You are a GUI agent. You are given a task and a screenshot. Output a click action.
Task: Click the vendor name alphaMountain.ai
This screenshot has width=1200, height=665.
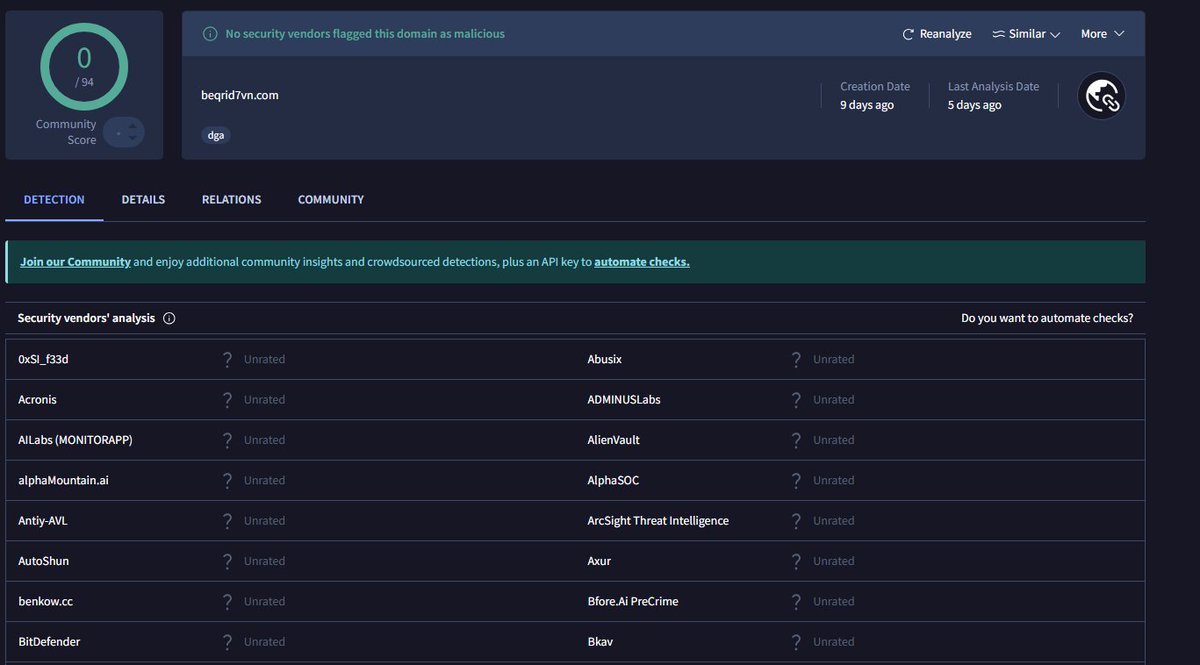click(64, 480)
